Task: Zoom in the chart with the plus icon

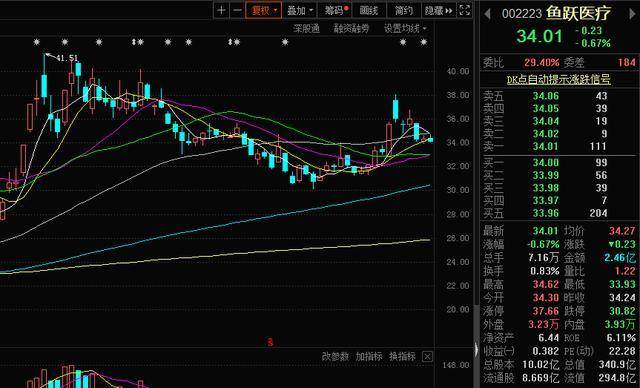Action: click(x=221, y=10)
